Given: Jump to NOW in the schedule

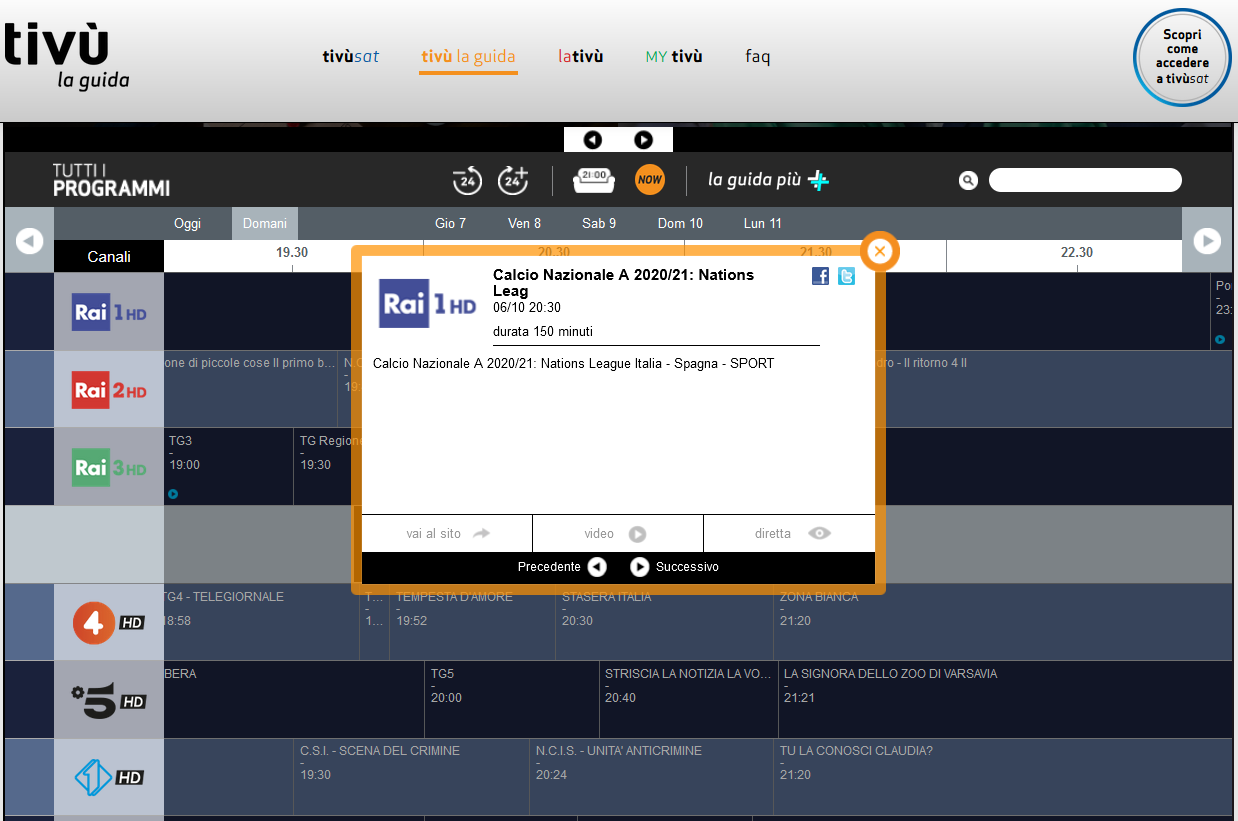Looking at the screenshot, I should [x=650, y=180].
